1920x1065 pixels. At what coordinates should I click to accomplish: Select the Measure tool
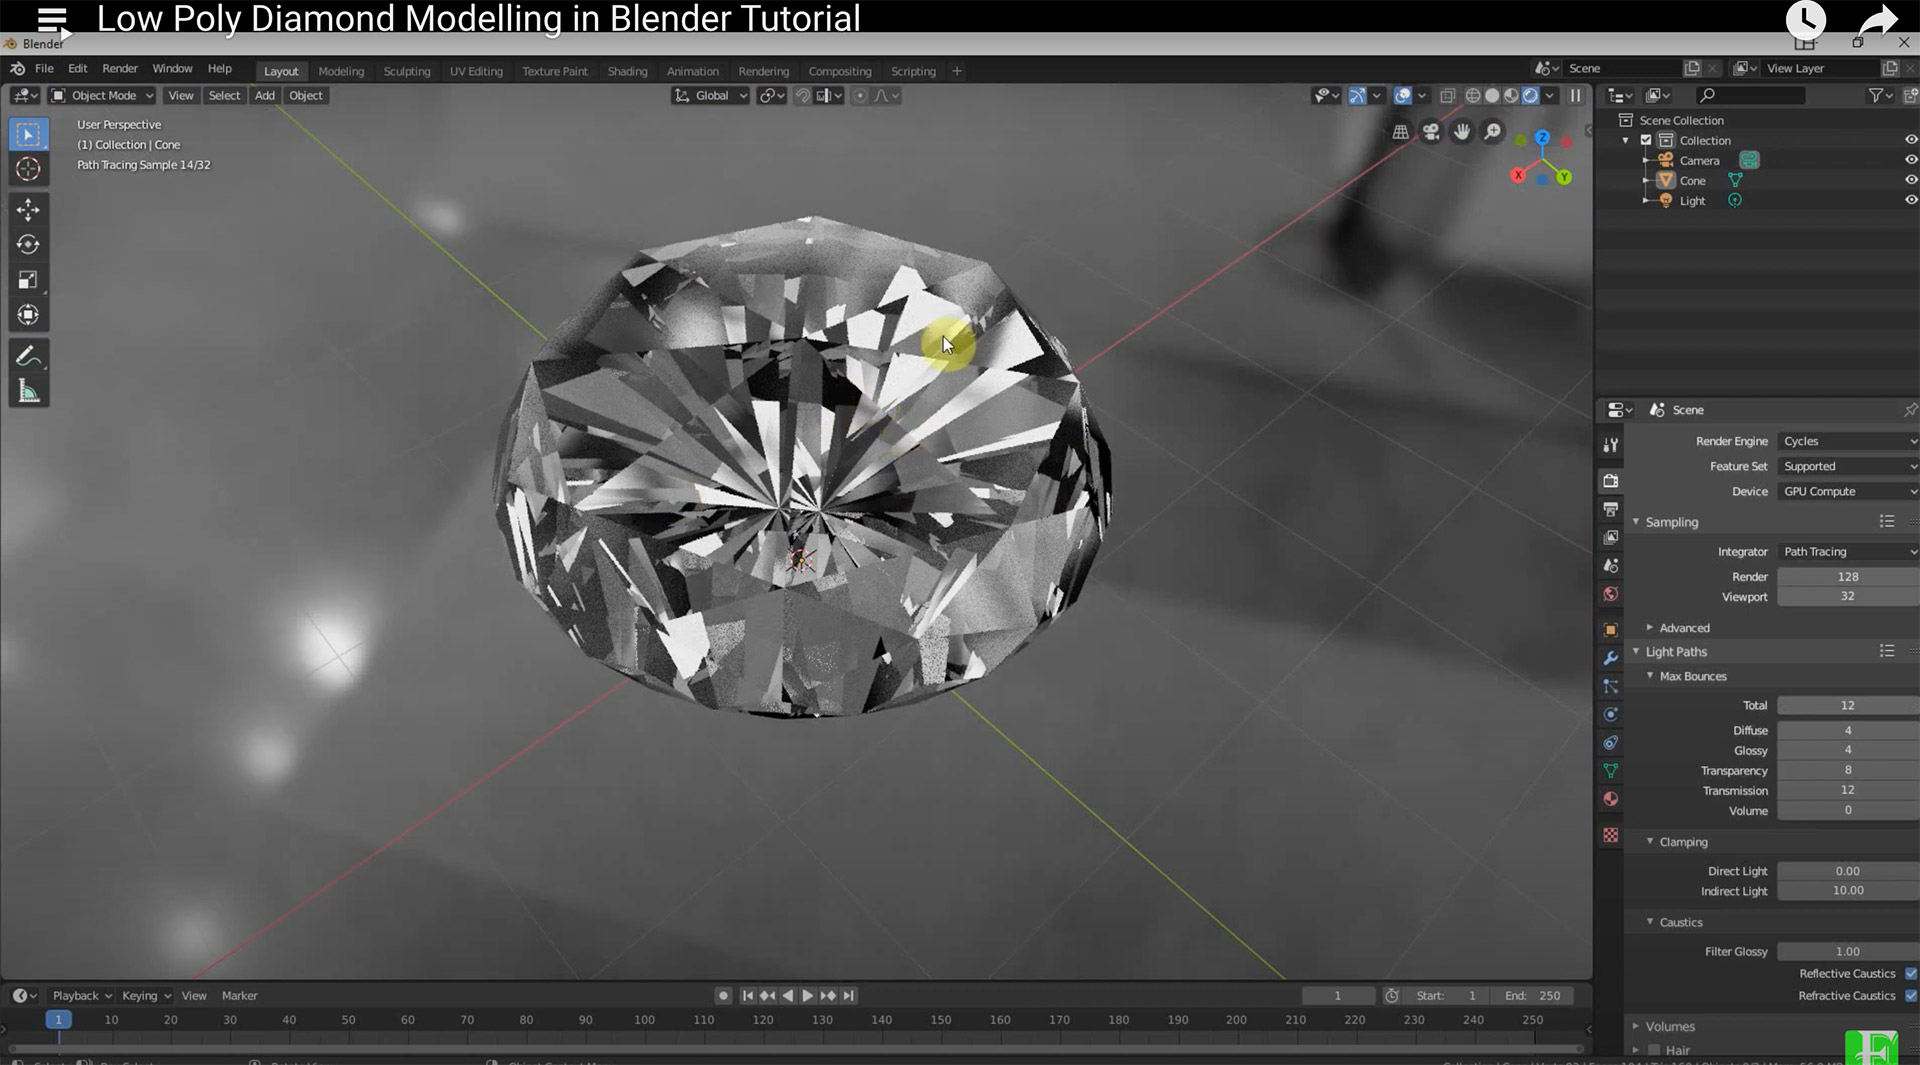pos(28,392)
